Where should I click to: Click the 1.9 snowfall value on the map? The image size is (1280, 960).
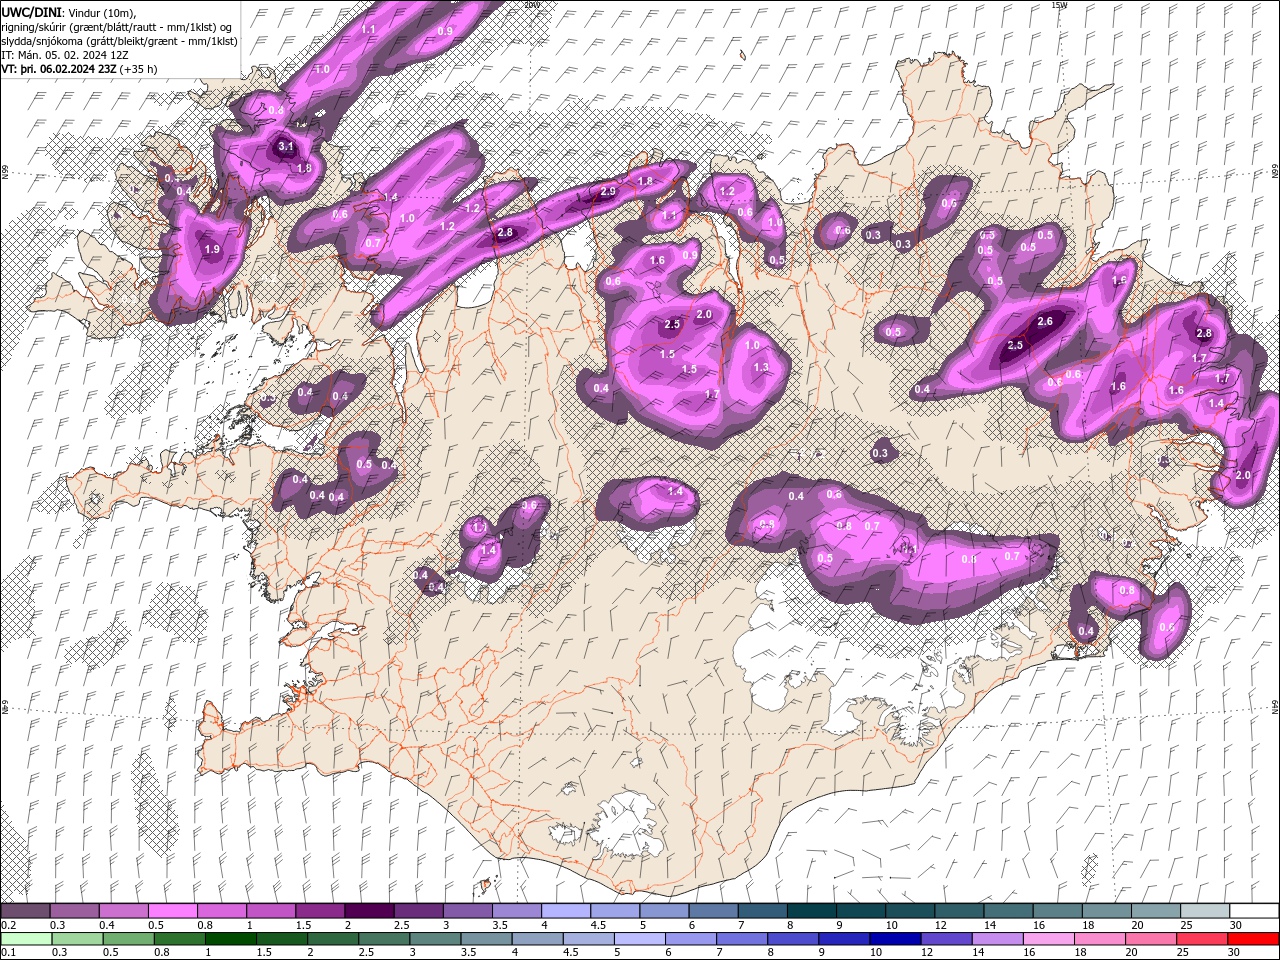(x=212, y=250)
